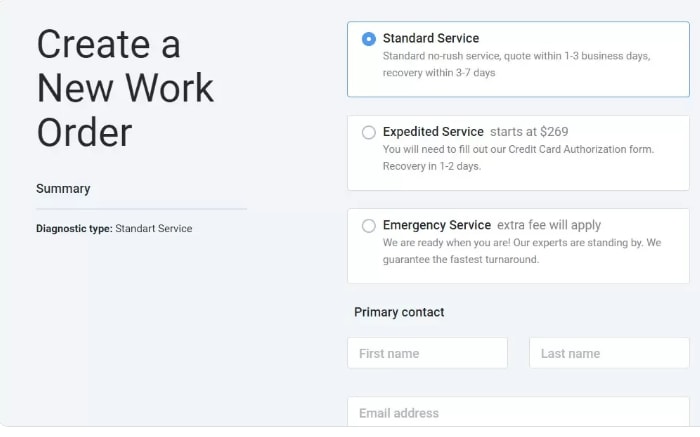The width and height of the screenshot is (700, 437).
Task: Activate the Email address input
Action: (x=518, y=413)
